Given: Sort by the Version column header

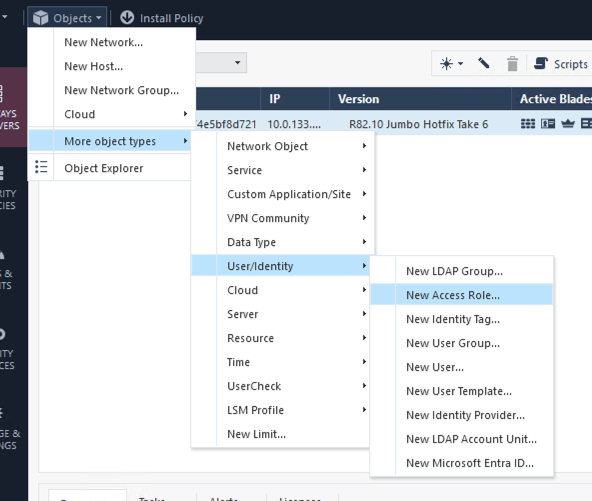Looking at the screenshot, I should tap(420, 99).
